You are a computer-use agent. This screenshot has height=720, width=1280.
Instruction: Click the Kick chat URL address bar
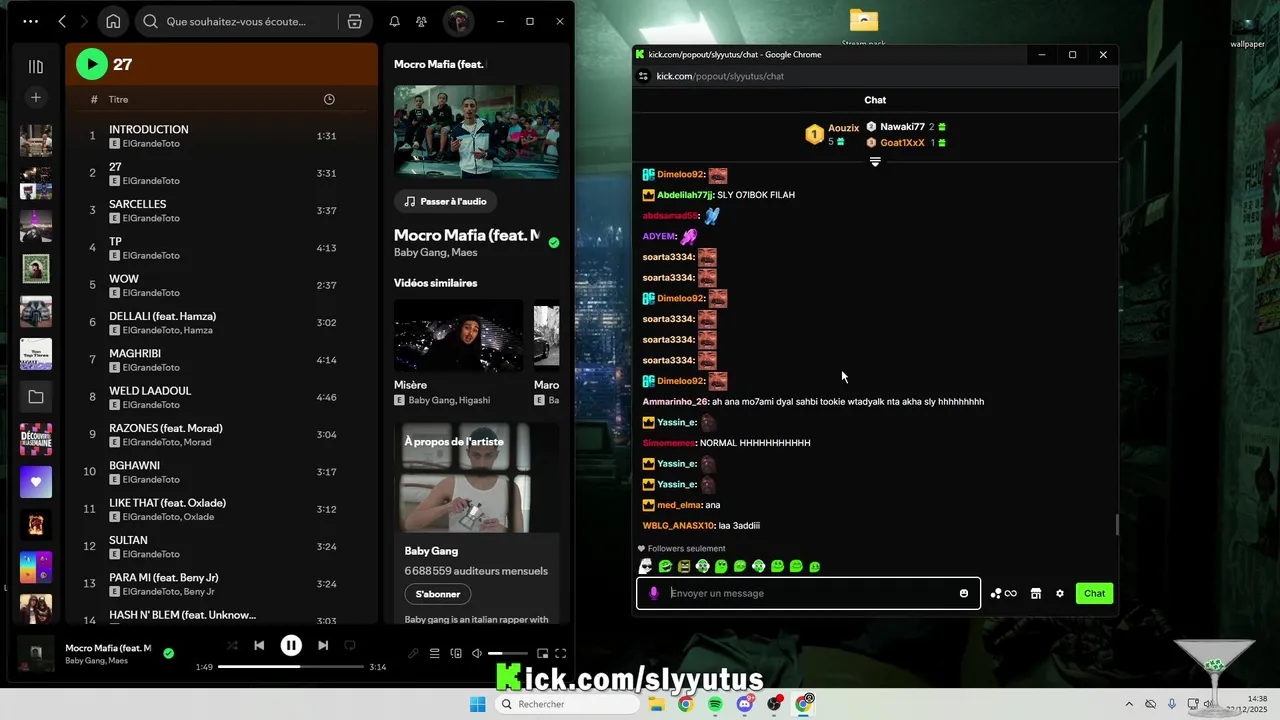pyautogui.click(x=720, y=76)
